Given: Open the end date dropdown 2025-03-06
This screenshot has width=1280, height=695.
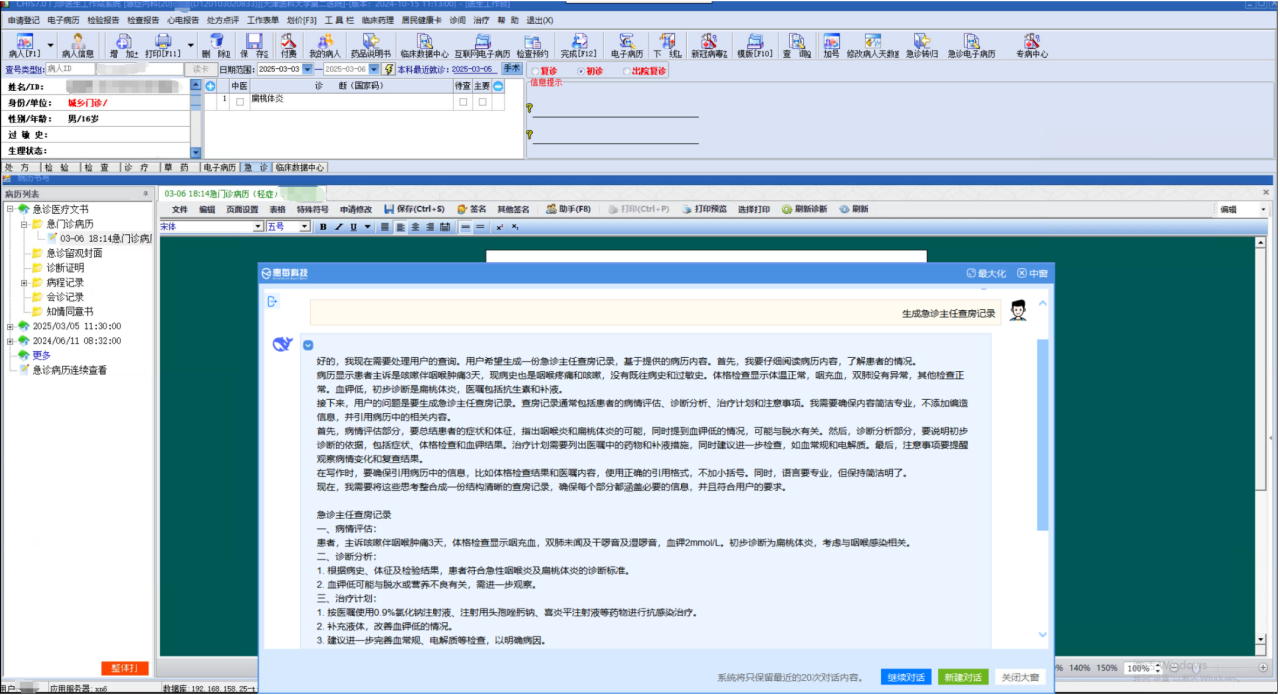Looking at the screenshot, I should coord(374,69).
